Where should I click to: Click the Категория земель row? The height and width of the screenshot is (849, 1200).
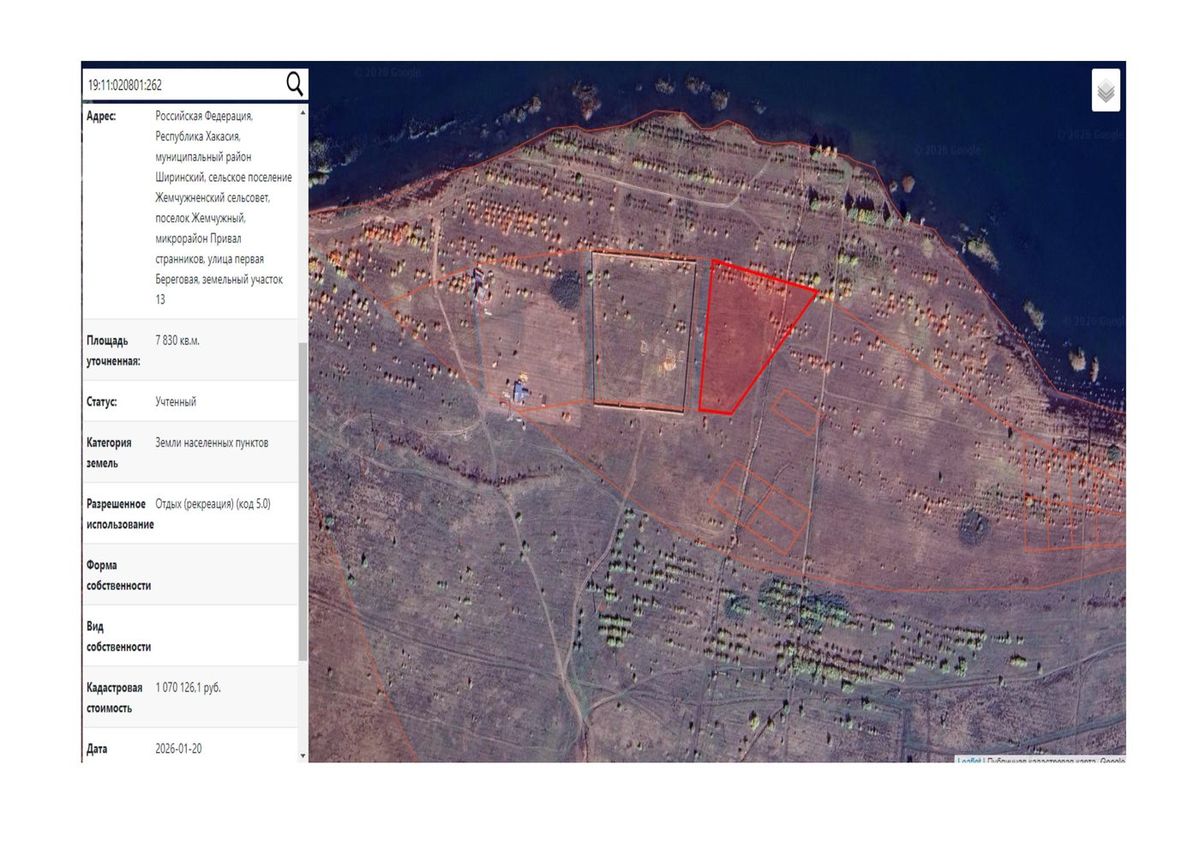point(190,452)
